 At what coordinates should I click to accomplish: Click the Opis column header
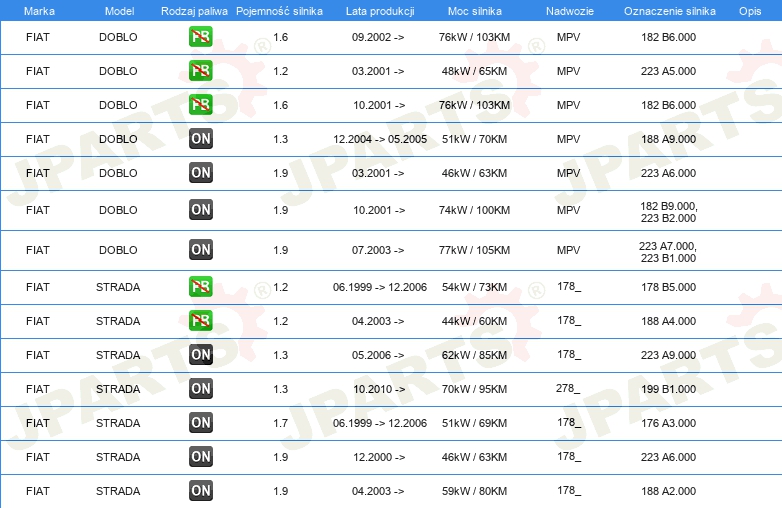click(750, 11)
